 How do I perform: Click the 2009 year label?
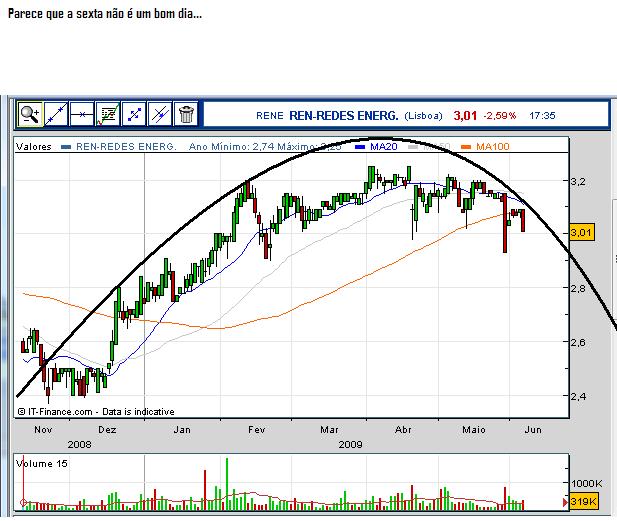(350, 445)
